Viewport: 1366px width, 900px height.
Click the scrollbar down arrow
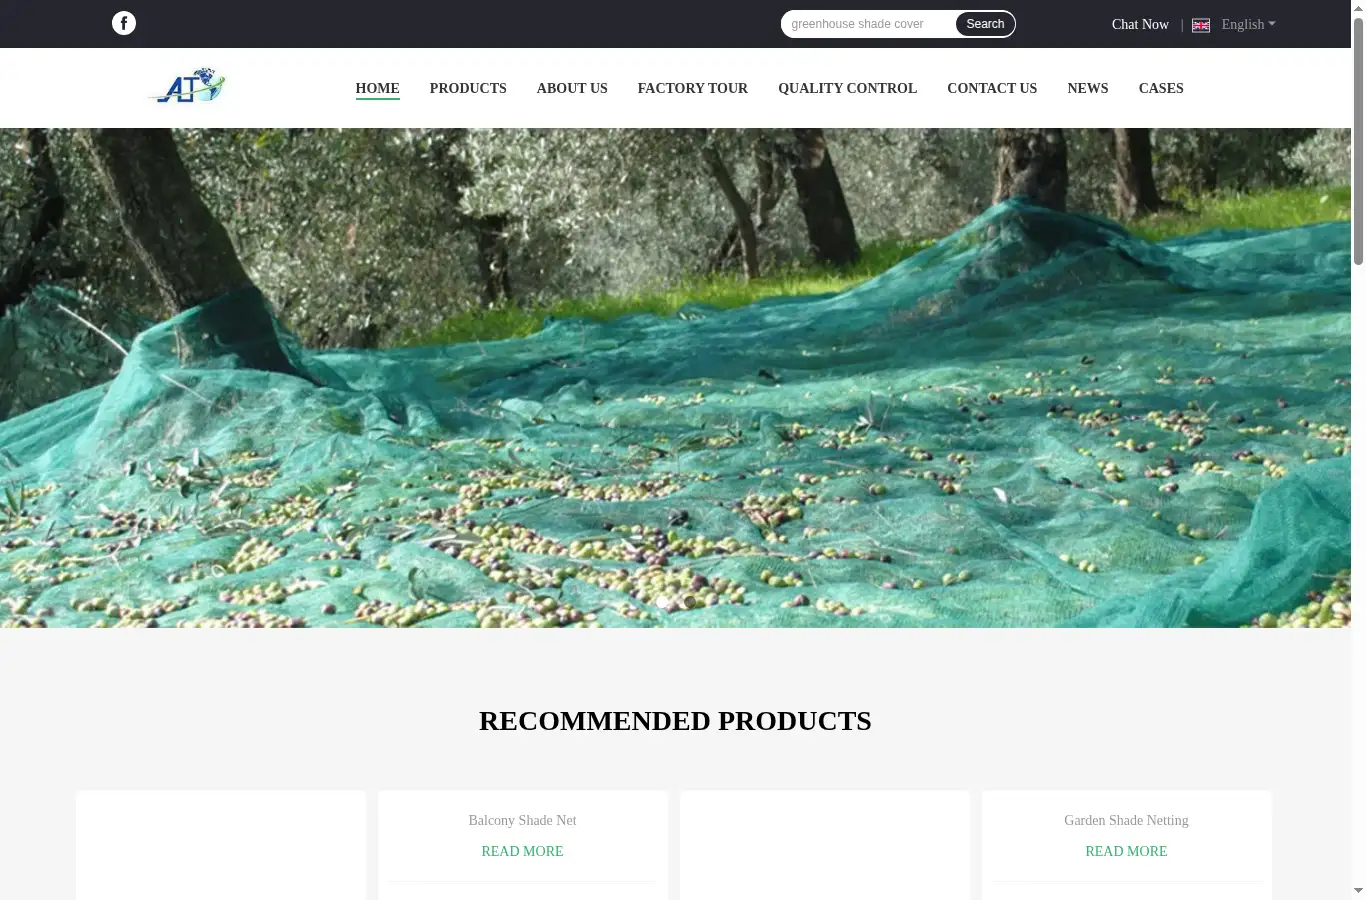(x=1358, y=891)
